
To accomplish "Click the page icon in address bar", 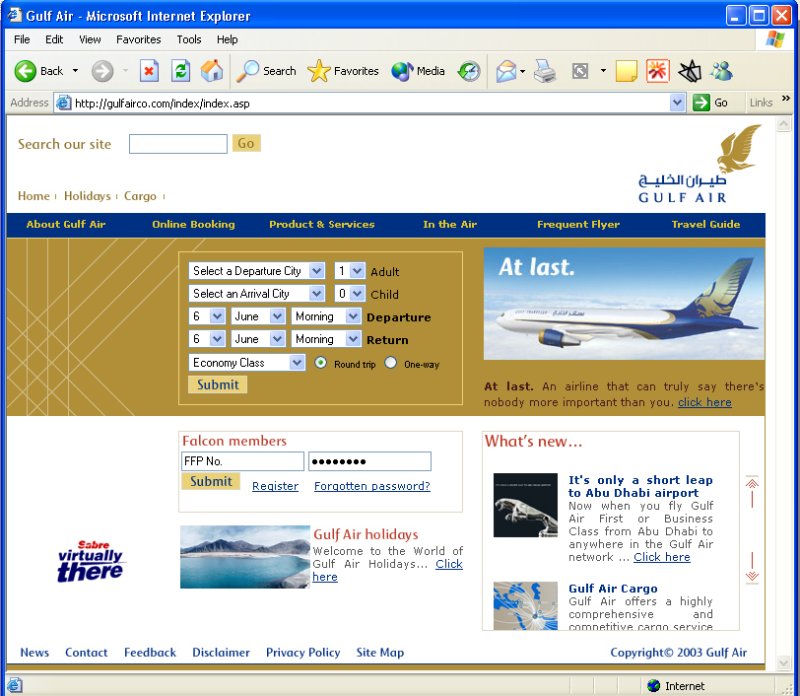I will click(x=64, y=103).
